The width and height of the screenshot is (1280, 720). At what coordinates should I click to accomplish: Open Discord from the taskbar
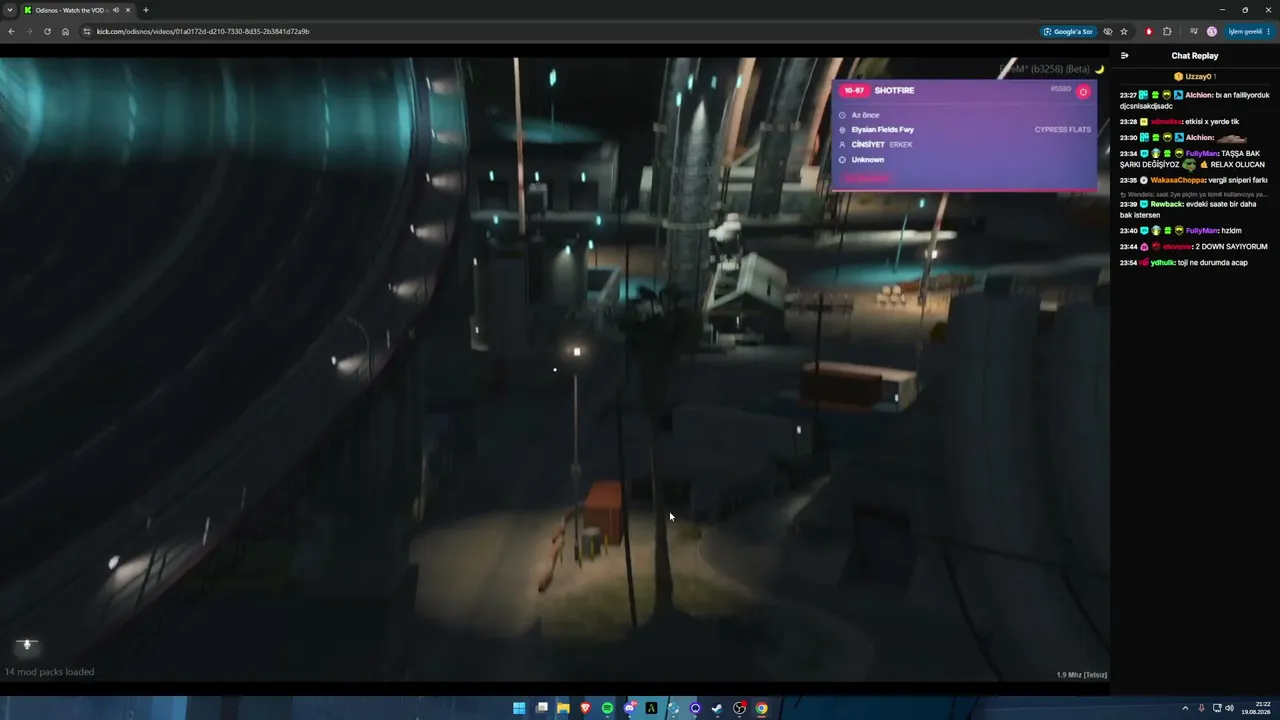pos(629,709)
